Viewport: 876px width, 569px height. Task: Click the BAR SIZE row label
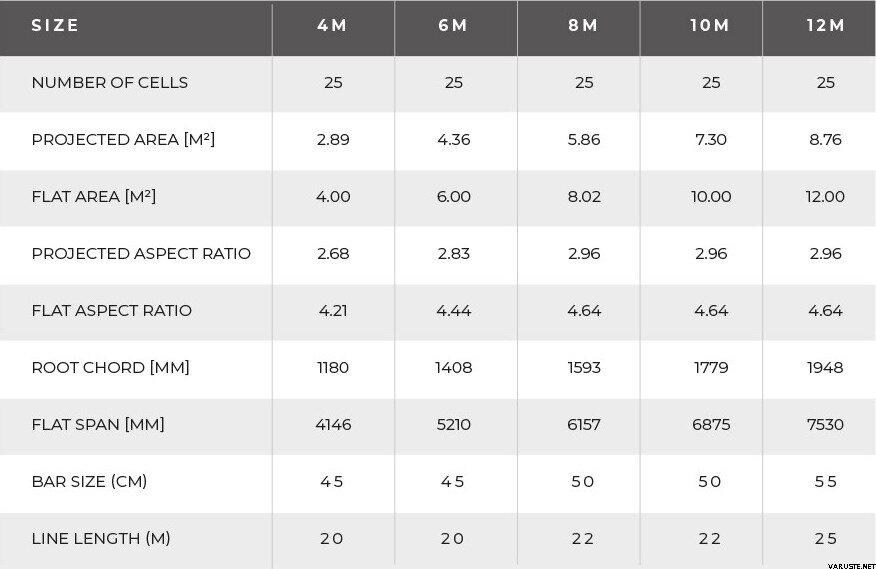[89, 482]
